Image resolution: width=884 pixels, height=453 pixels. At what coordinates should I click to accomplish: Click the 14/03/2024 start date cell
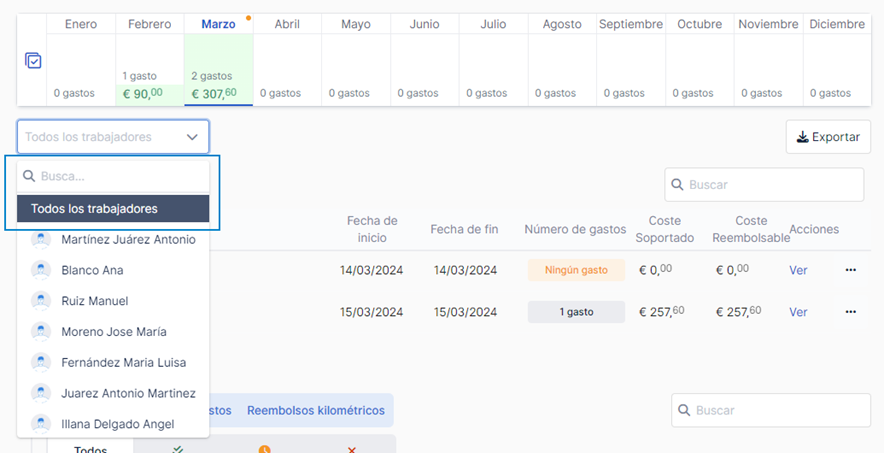(372, 270)
